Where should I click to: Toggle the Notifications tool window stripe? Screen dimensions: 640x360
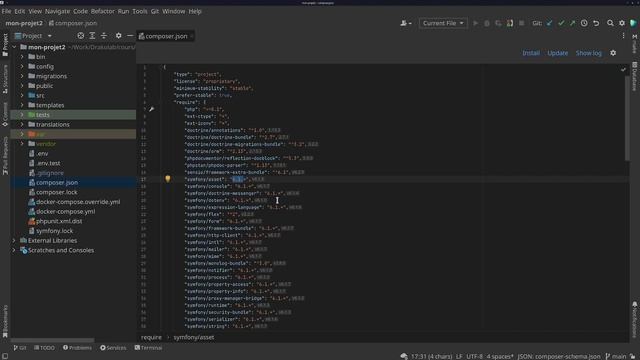(635, 320)
